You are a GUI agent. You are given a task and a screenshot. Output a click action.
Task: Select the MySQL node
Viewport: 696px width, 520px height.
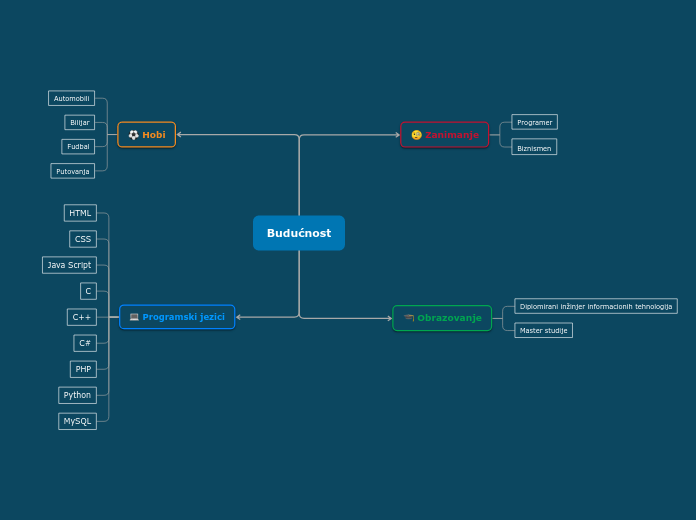pos(77,421)
